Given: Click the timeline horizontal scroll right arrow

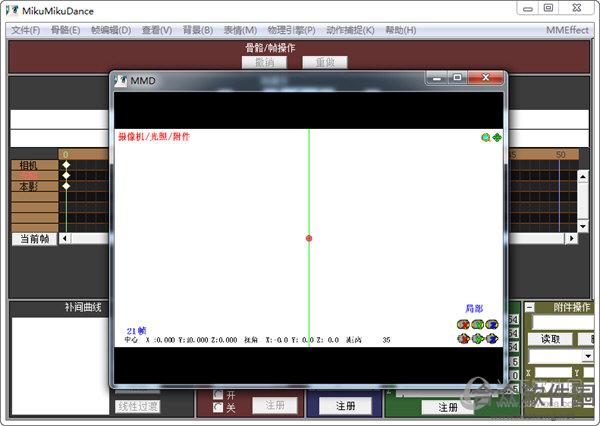Looking at the screenshot, I should pyautogui.click(x=572, y=238).
